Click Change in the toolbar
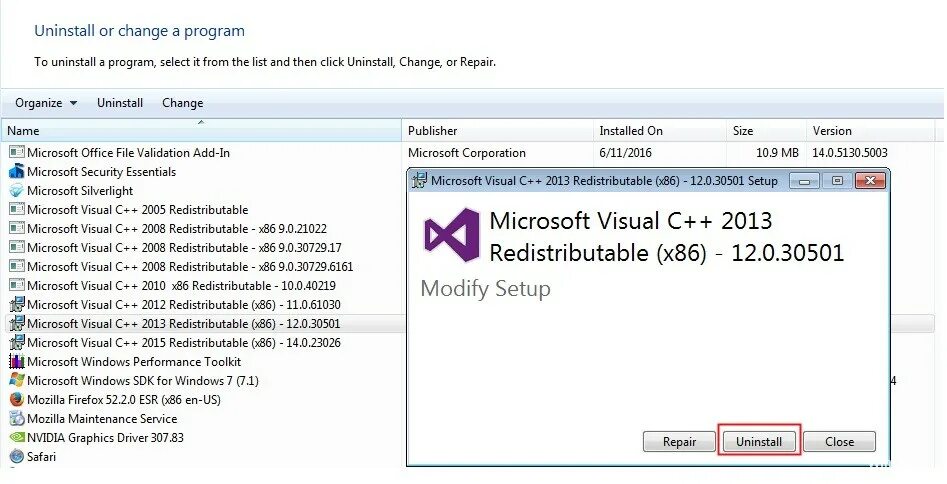Viewport: 947px width, 484px height. click(182, 103)
